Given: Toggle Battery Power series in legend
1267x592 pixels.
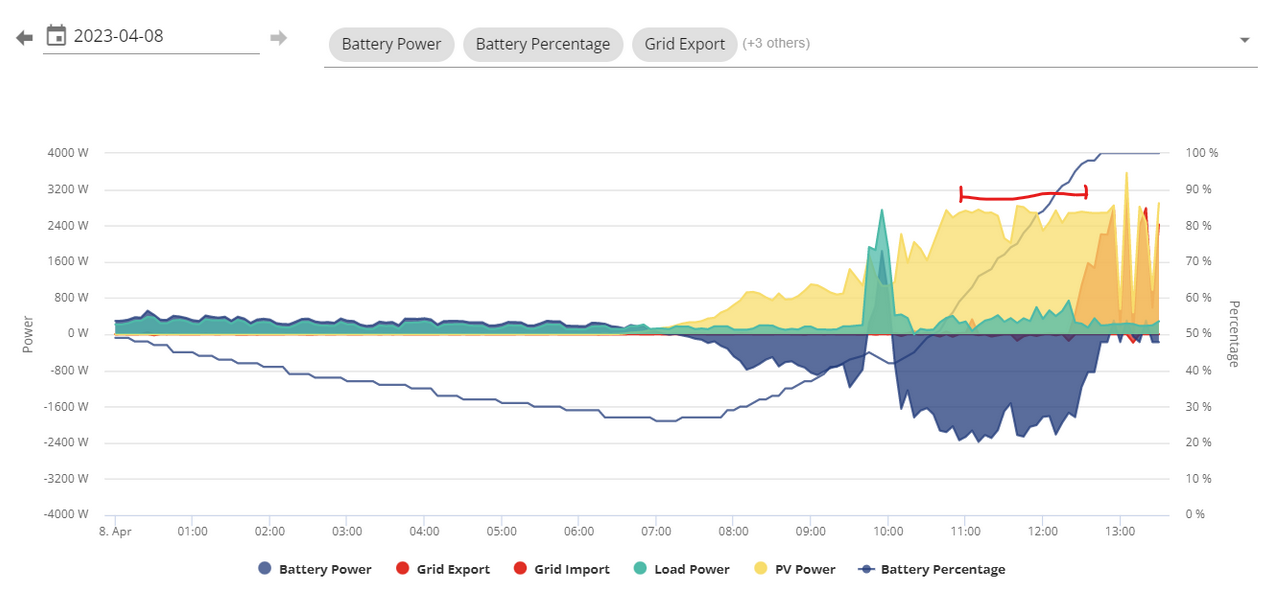Looking at the screenshot, I should (315, 569).
